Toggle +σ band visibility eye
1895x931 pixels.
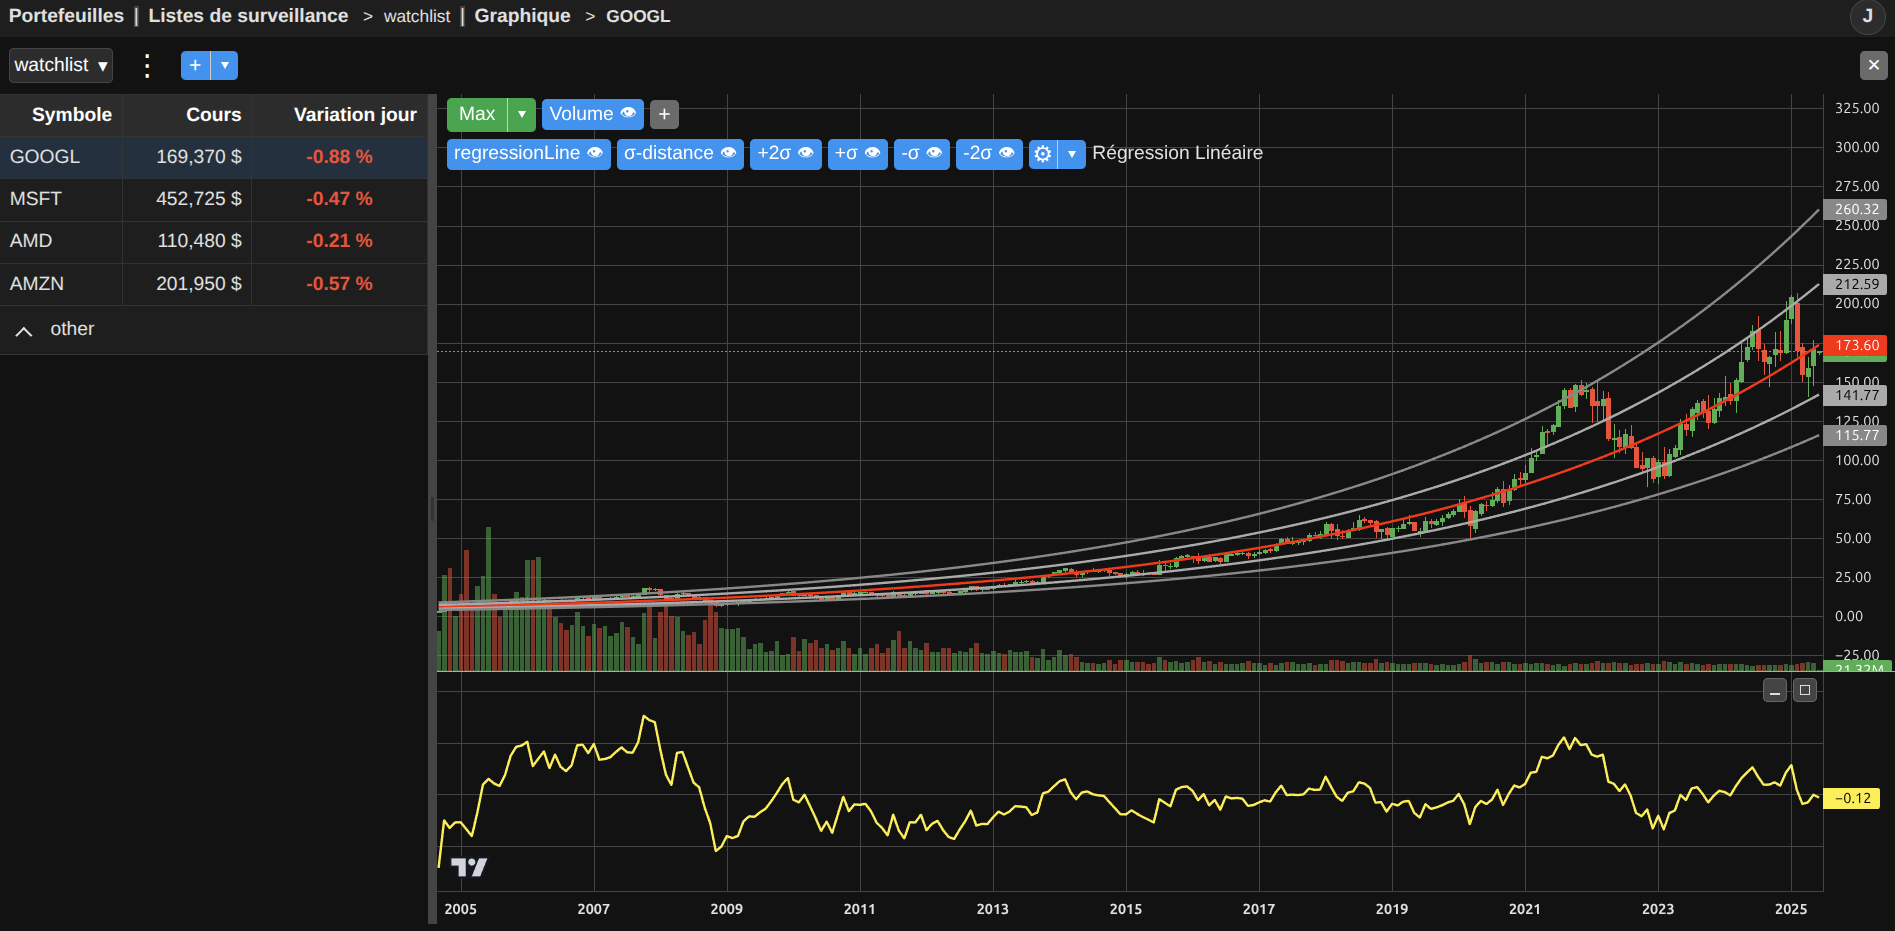tap(872, 153)
